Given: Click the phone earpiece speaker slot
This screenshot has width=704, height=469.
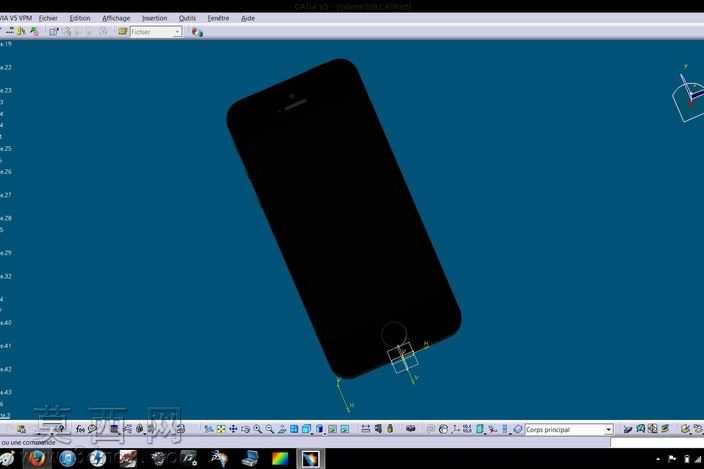Looking at the screenshot, I should pos(295,105).
